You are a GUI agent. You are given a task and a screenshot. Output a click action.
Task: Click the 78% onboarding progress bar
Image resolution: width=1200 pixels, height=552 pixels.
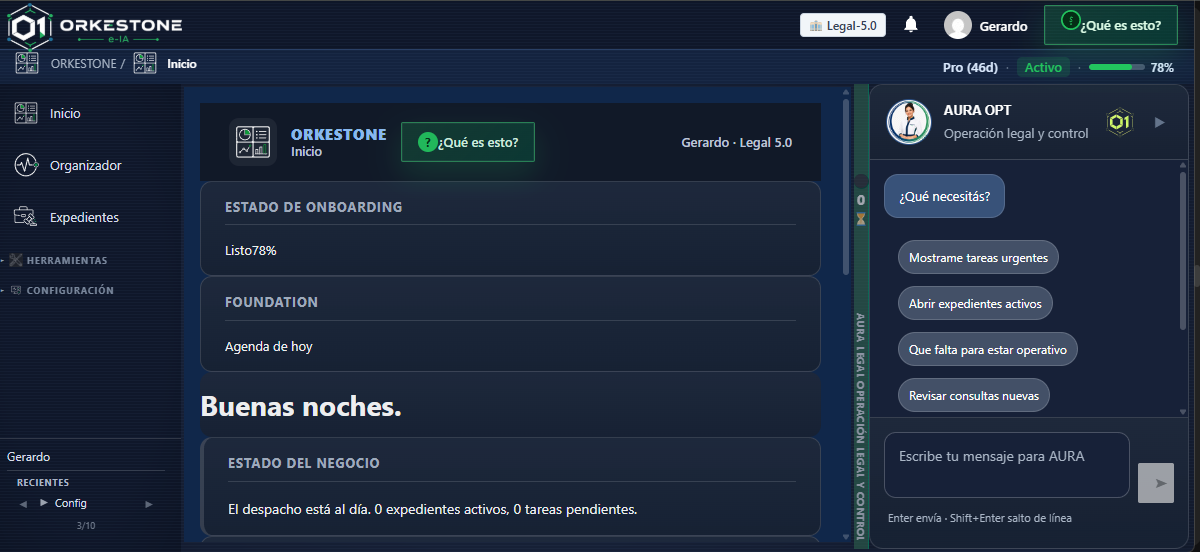pos(1116,67)
